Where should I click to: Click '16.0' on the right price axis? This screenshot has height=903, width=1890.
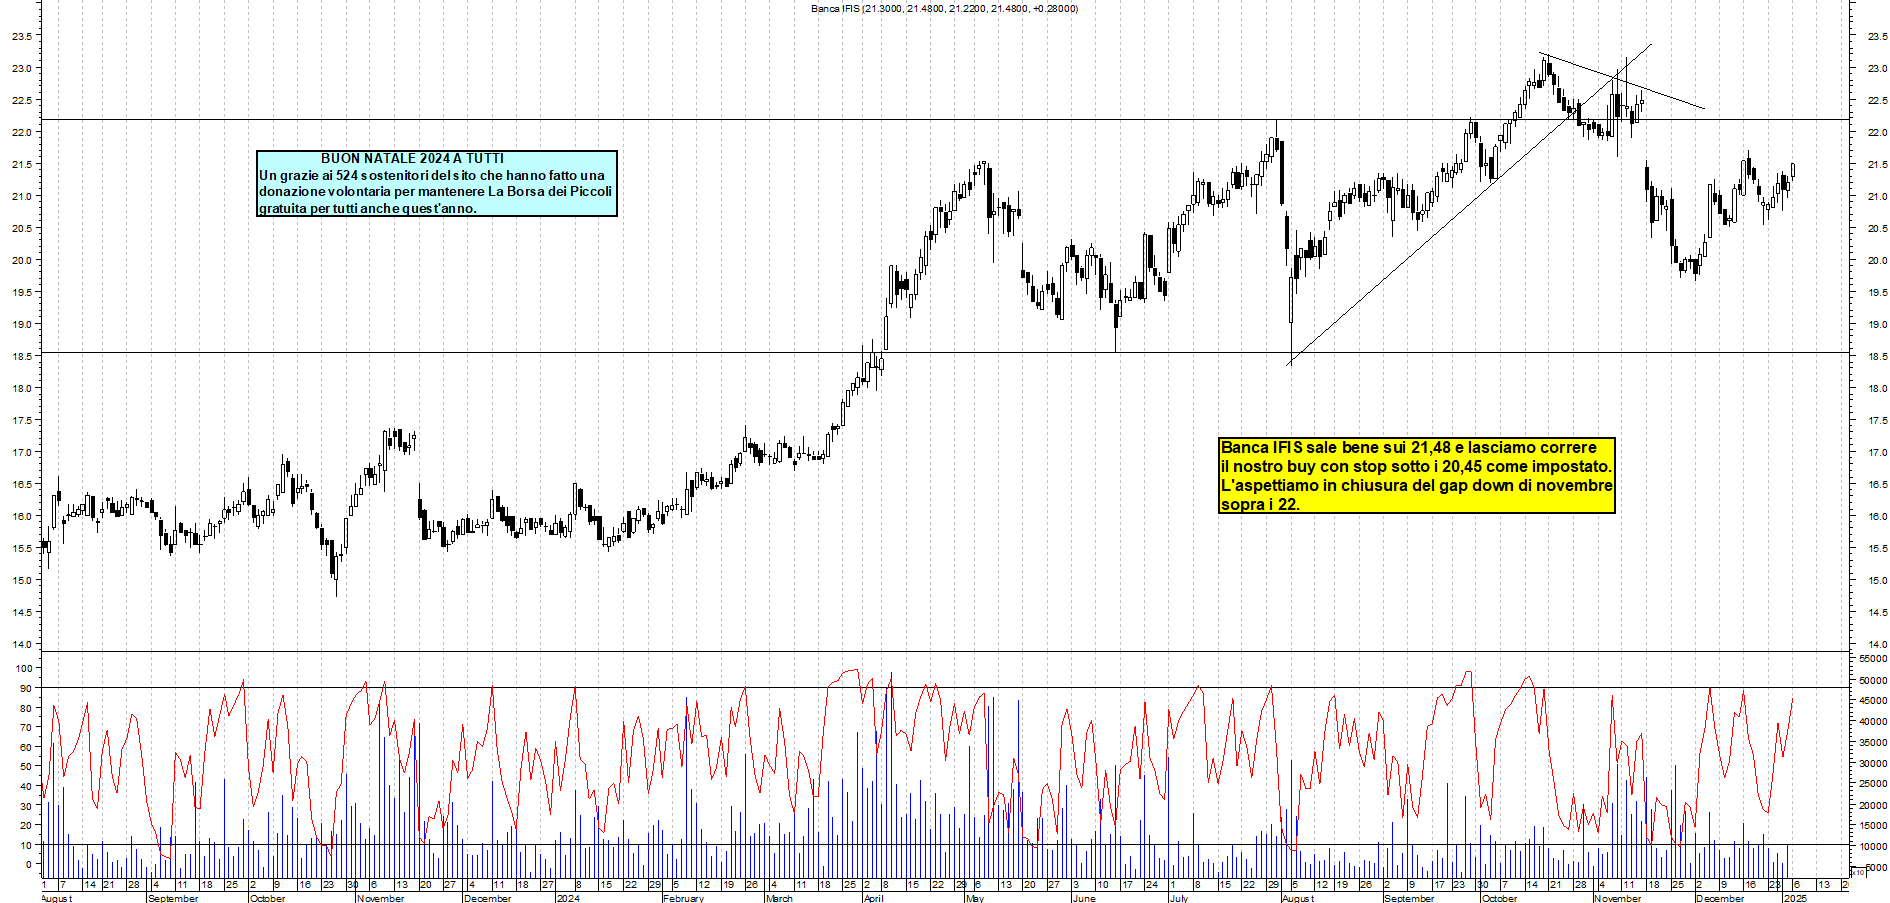(x=1877, y=516)
